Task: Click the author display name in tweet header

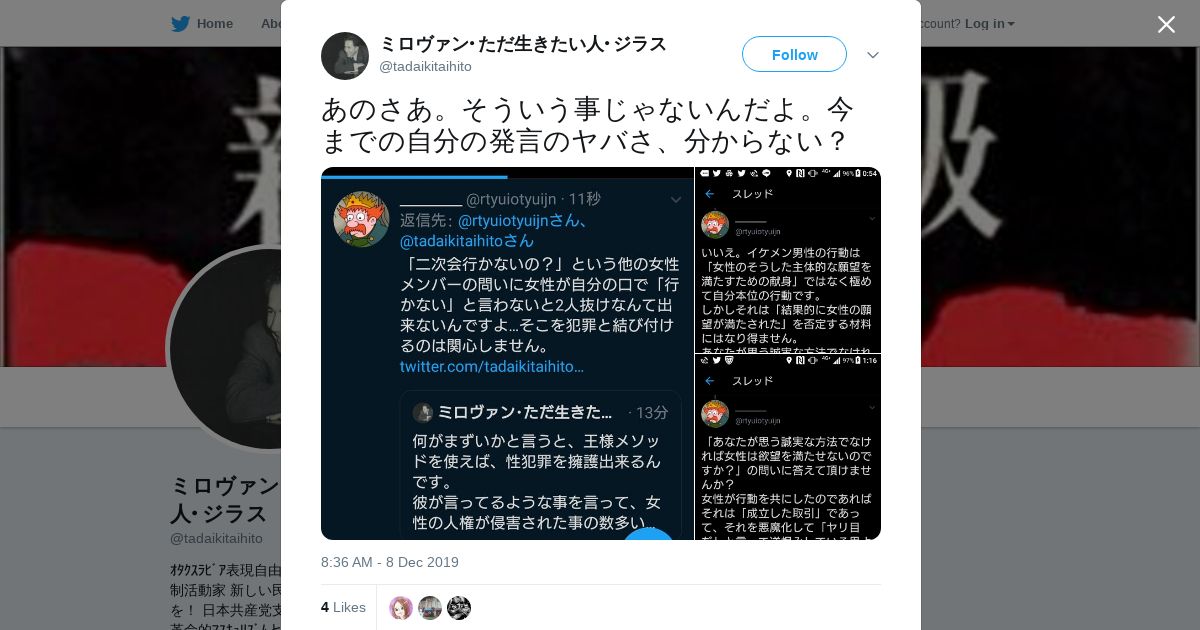Action: tap(523, 44)
